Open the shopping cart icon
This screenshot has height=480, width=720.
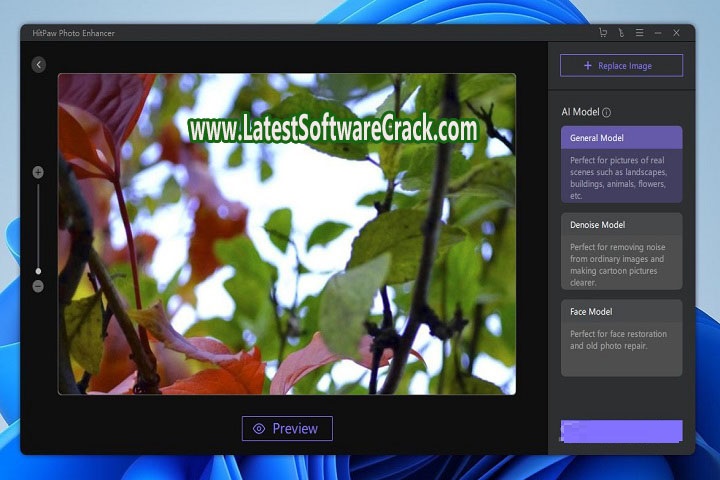(x=603, y=33)
